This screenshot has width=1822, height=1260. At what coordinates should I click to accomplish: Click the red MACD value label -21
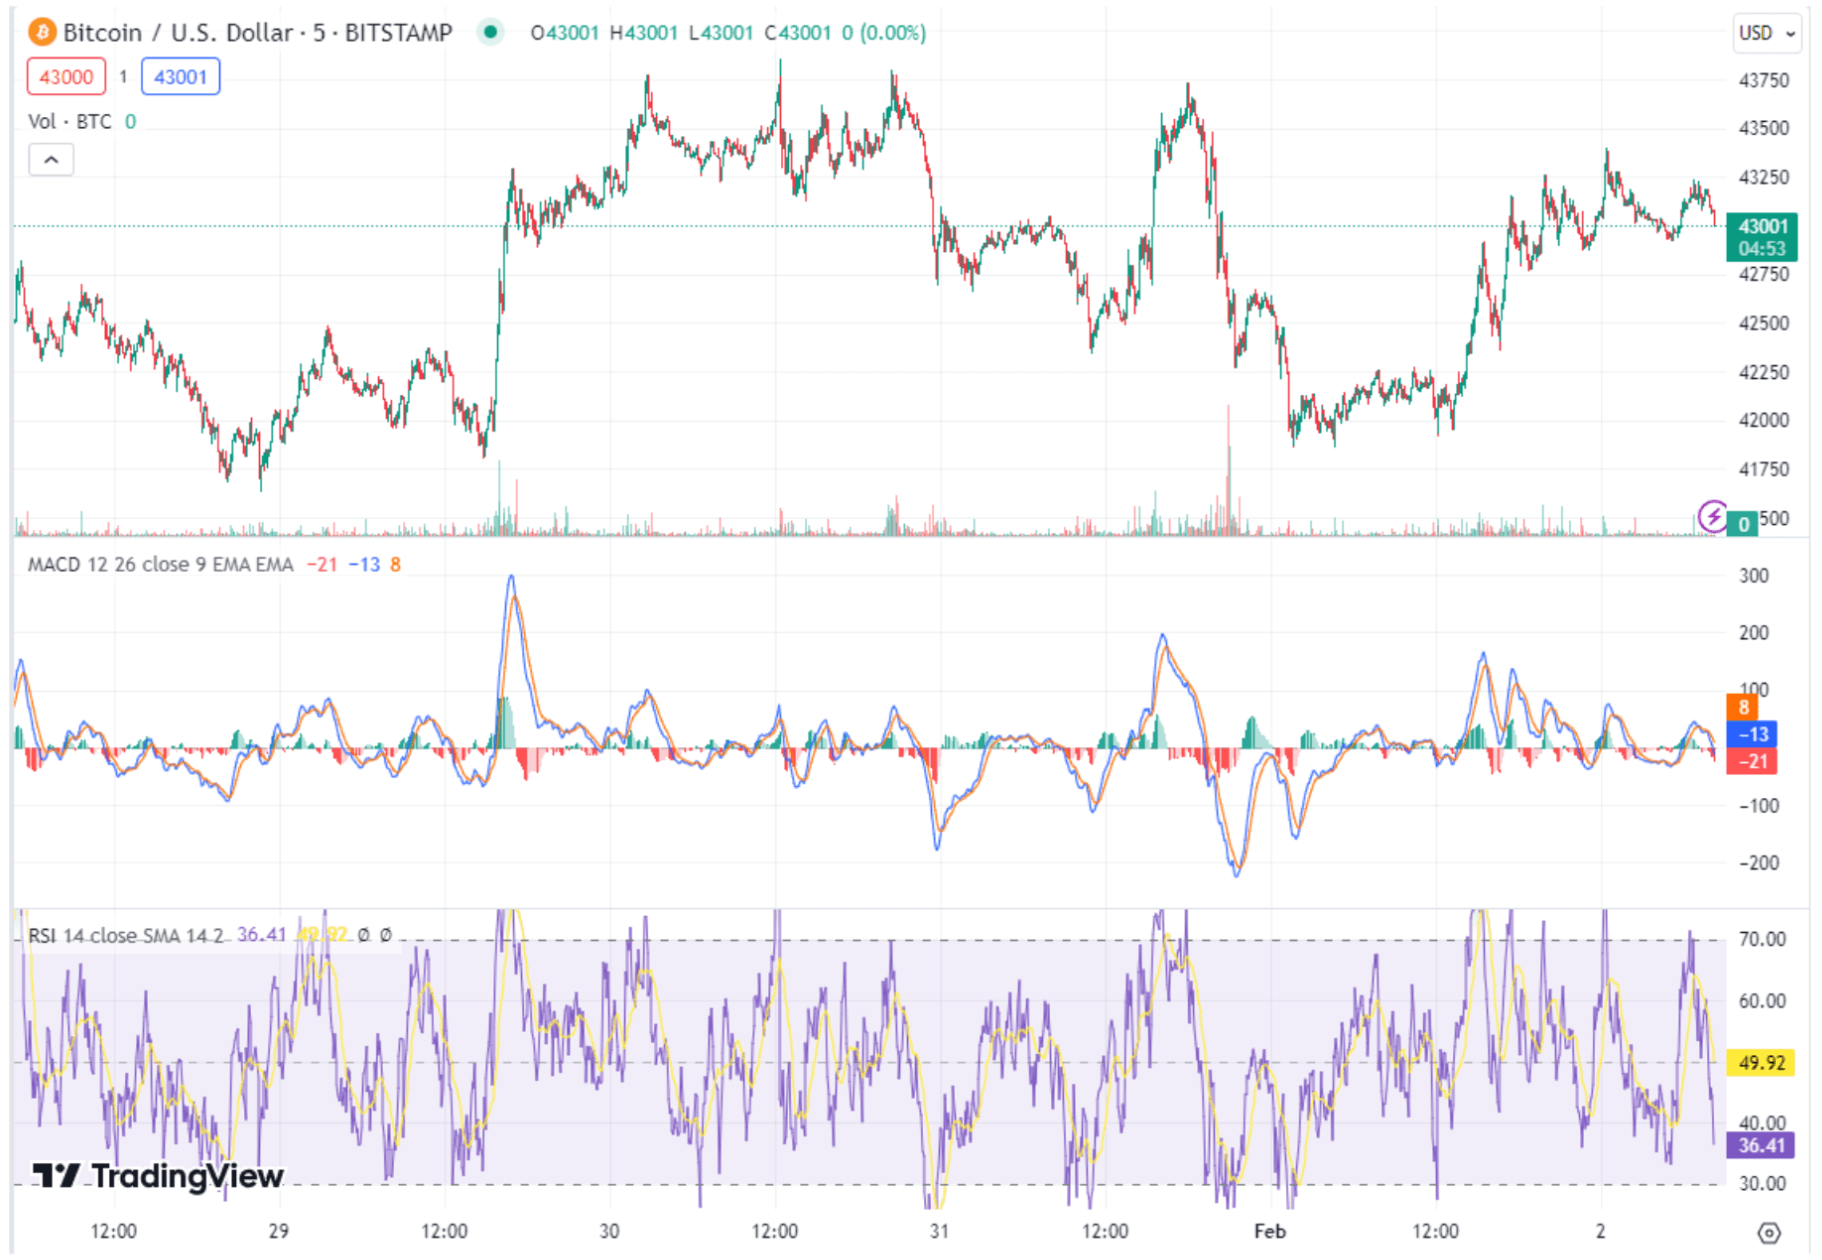click(x=1752, y=762)
